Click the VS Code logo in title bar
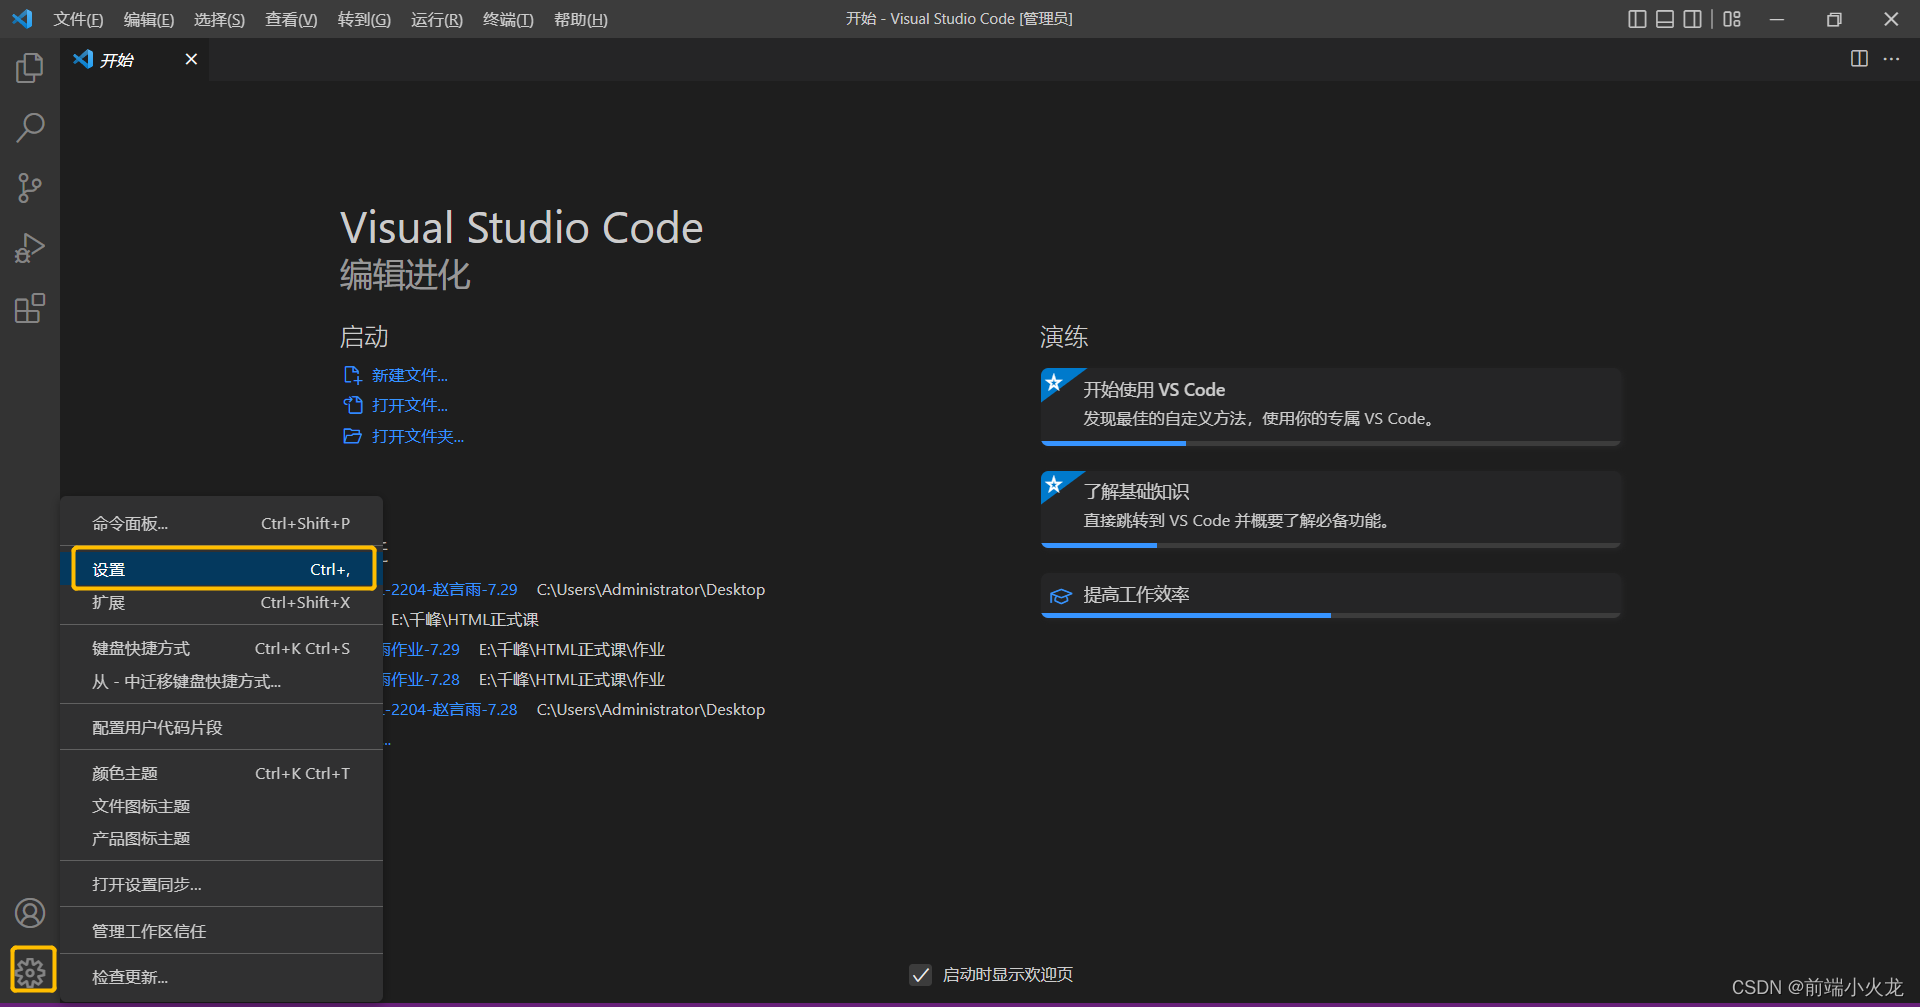Viewport: 1920px width, 1007px height. pos(22,19)
